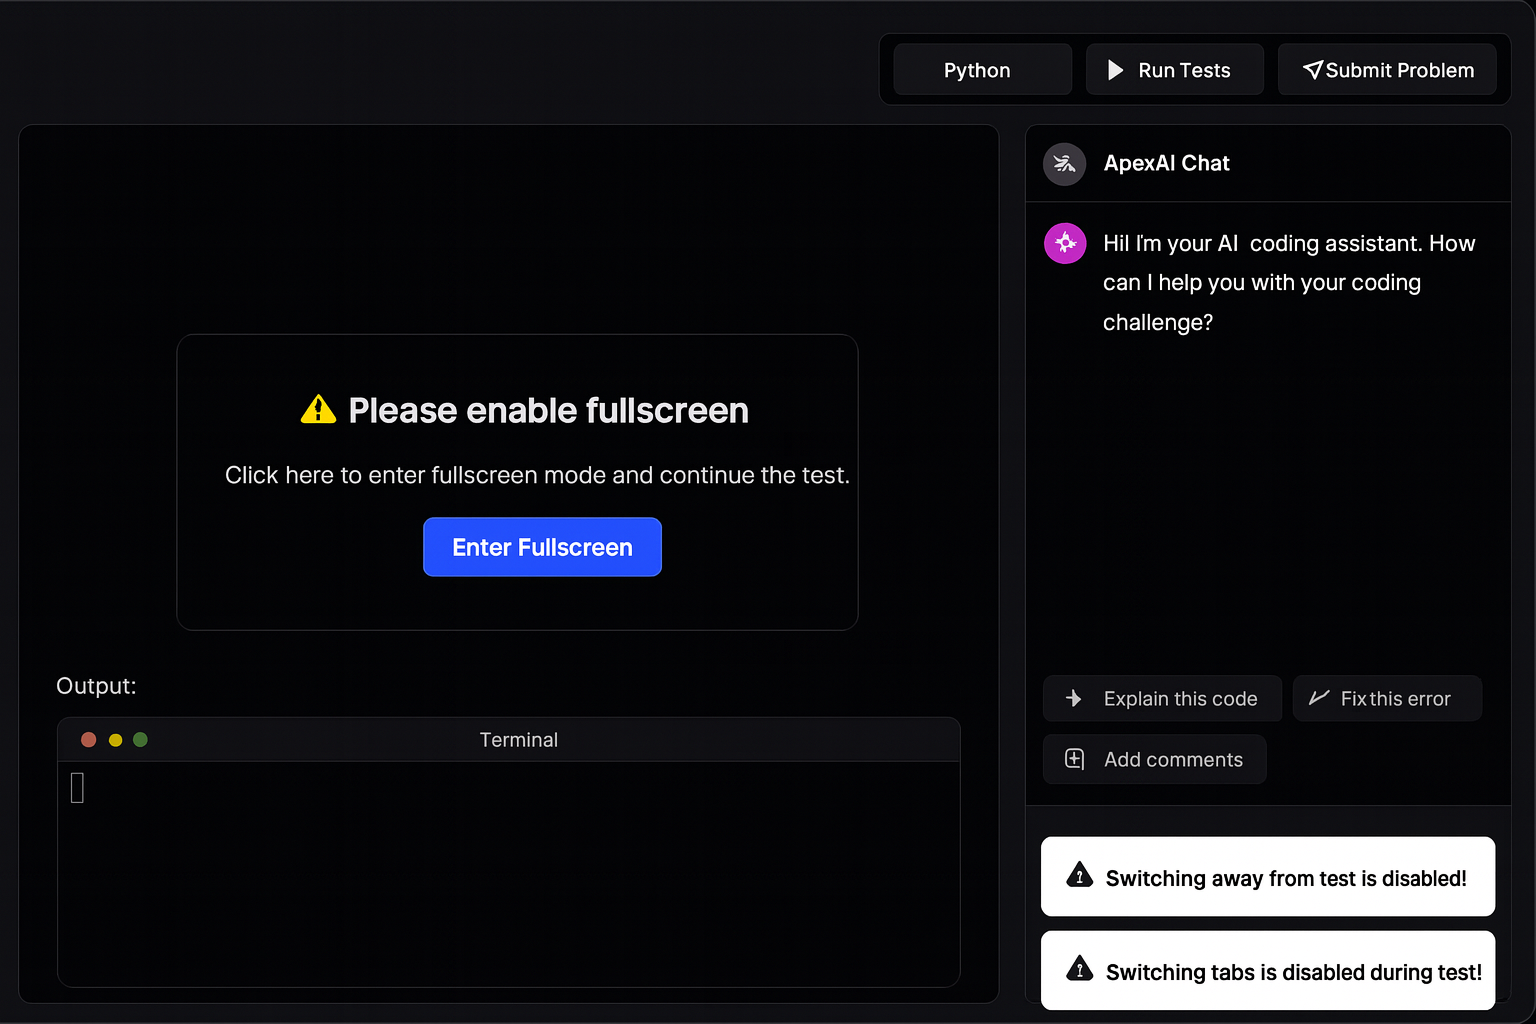Image resolution: width=1536 pixels, height=1024 pixels.
Task: Click the ApexAI Chat panel title
Action: point(1166,164)
